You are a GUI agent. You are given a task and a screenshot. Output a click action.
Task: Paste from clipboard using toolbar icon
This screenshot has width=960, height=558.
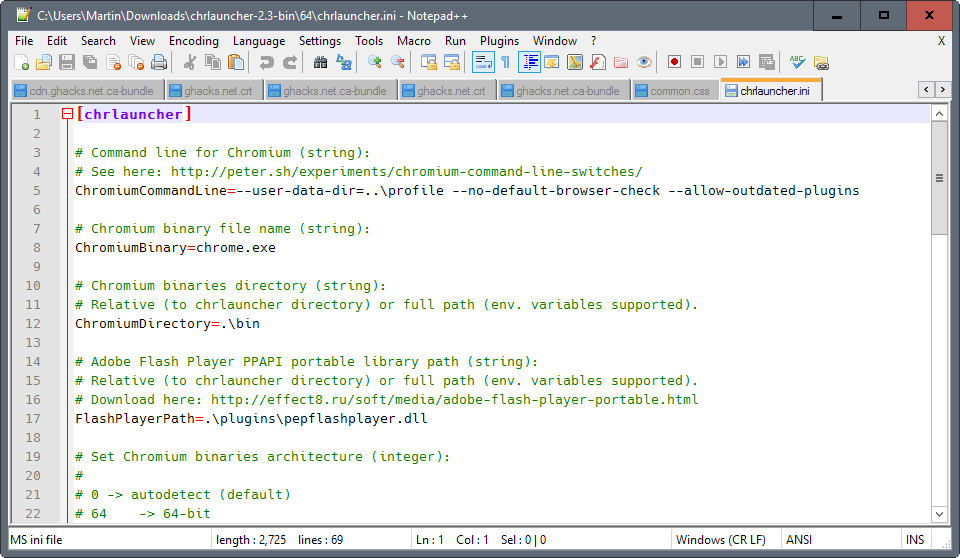click(x=236, y=62)
